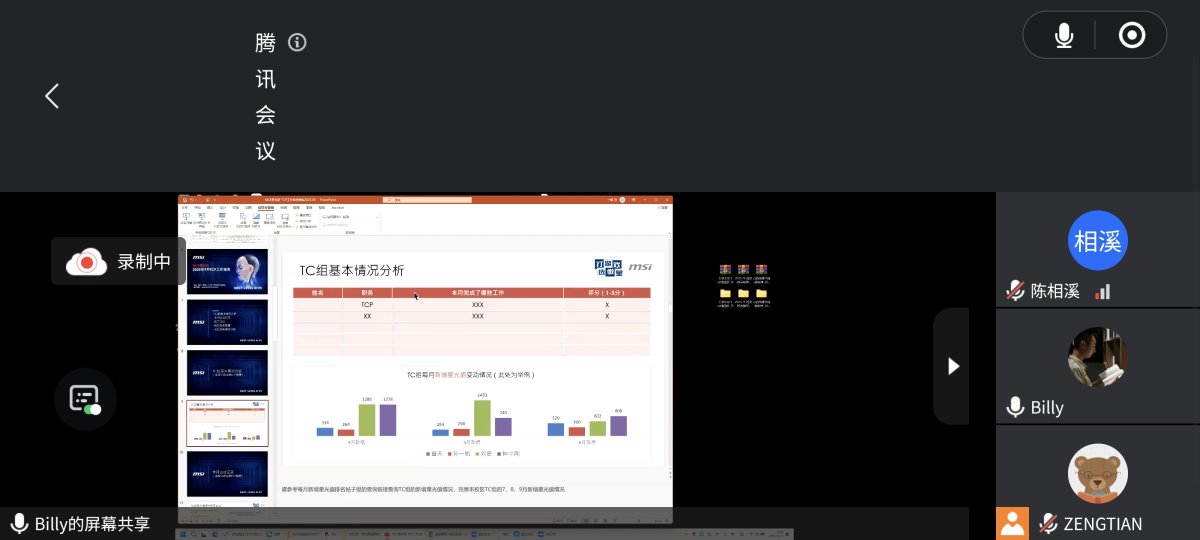Tap Billy's active microphone icon

[x=1015, y=407]
